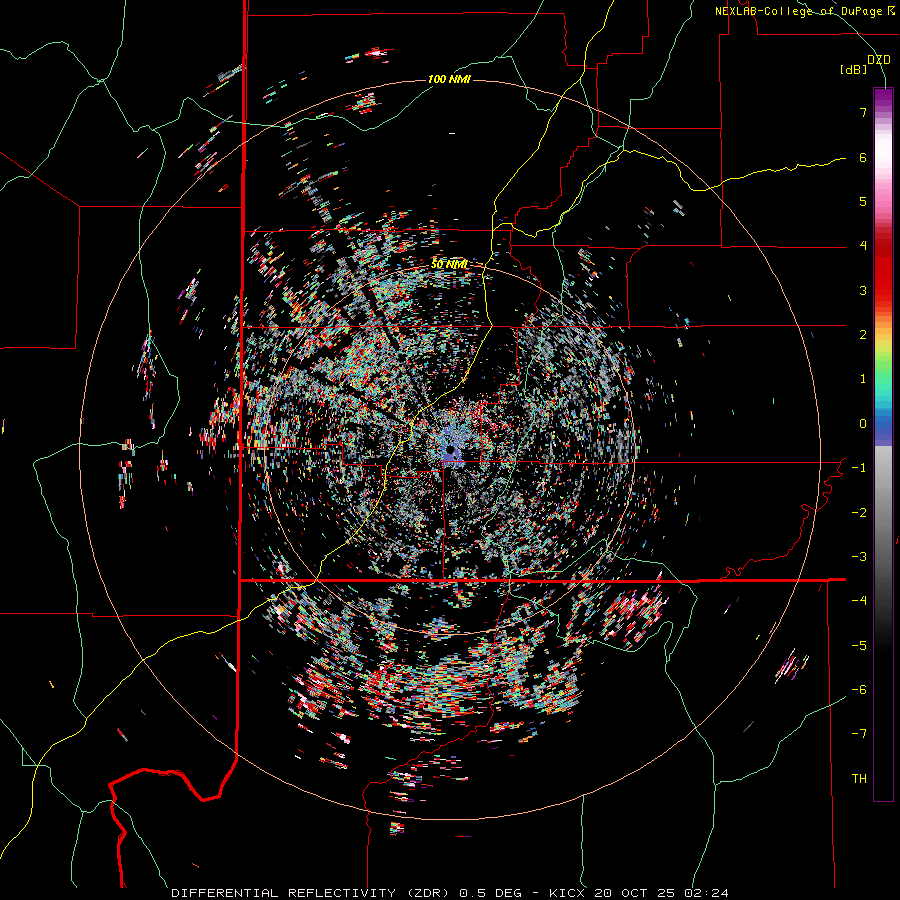
Task: Click the 1 dB scale label
Action: point(863,379)
